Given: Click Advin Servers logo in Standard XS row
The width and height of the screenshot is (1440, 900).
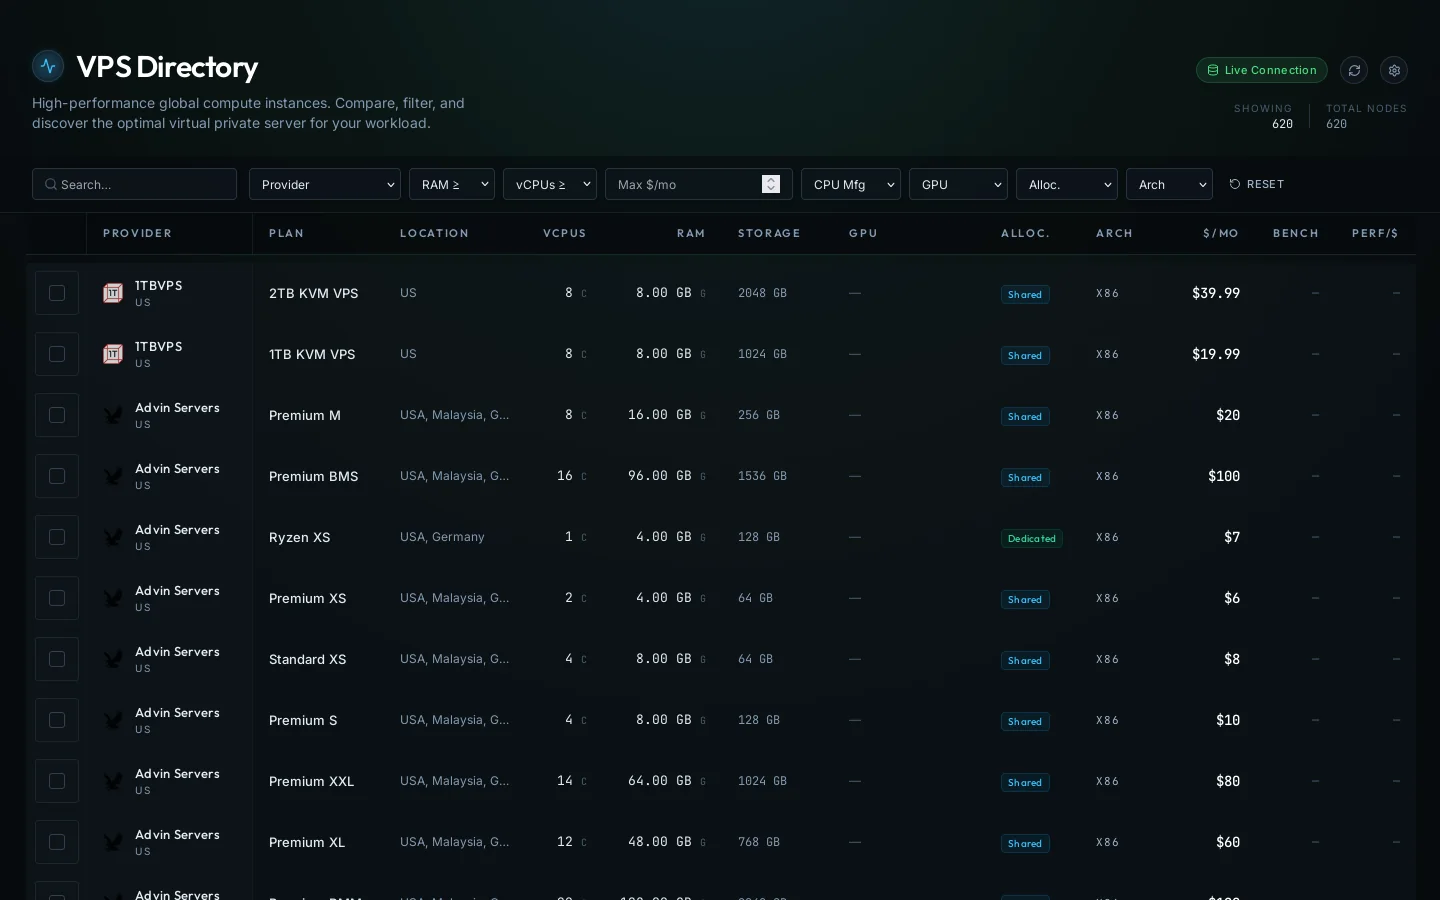Looking at the screenshot, I should [x=113, y=659].
